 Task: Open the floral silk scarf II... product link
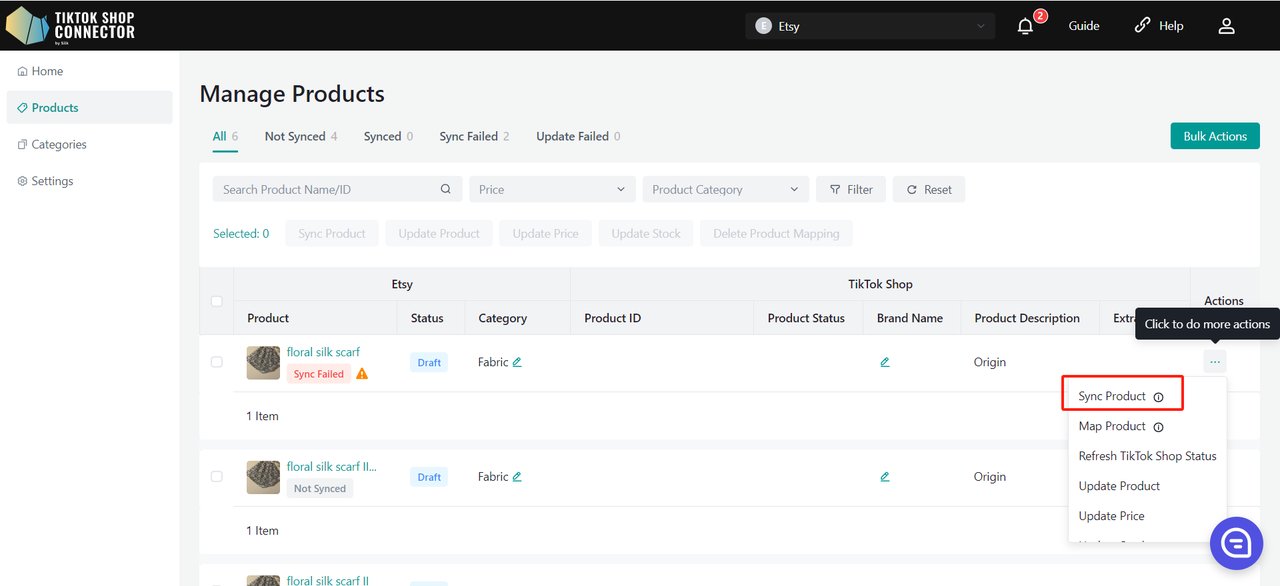point(332,467)
